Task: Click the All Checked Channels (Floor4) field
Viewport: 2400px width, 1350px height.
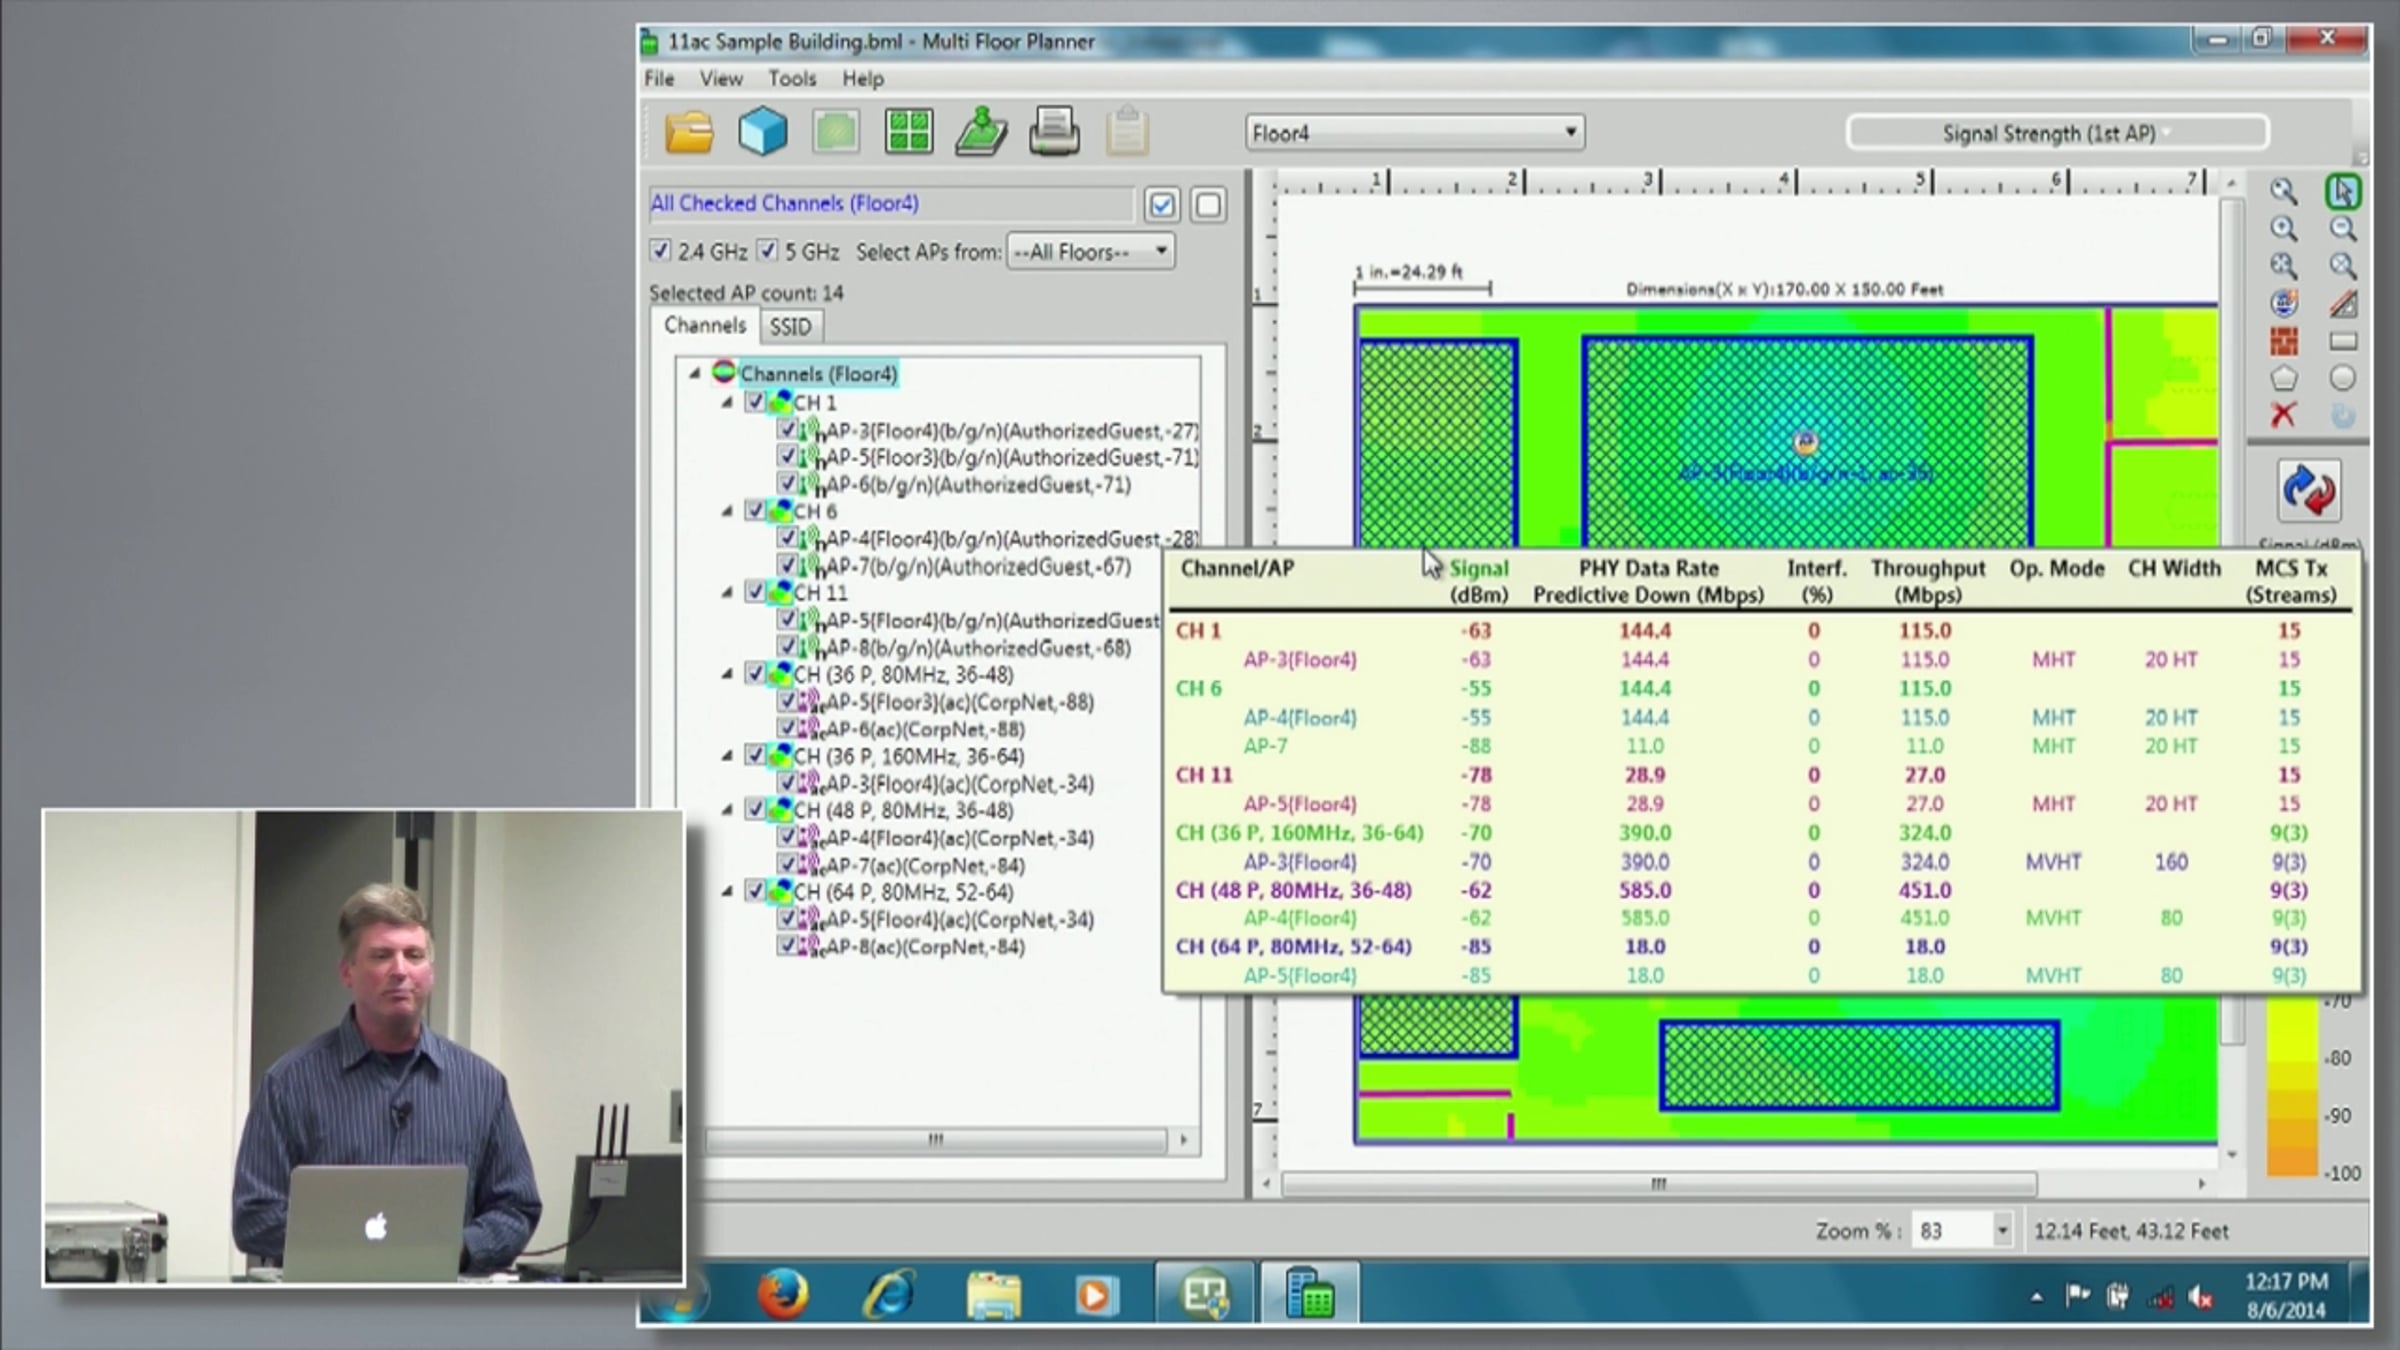Action: [890, 204]
